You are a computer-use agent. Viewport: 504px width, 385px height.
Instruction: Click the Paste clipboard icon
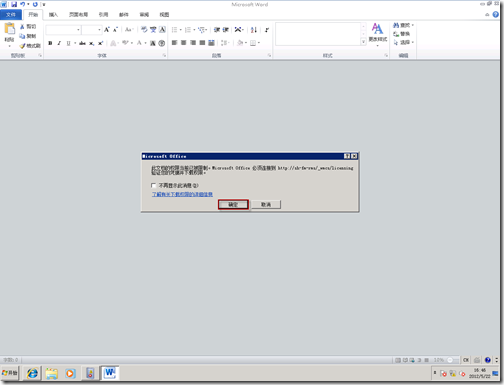[10, 29]
